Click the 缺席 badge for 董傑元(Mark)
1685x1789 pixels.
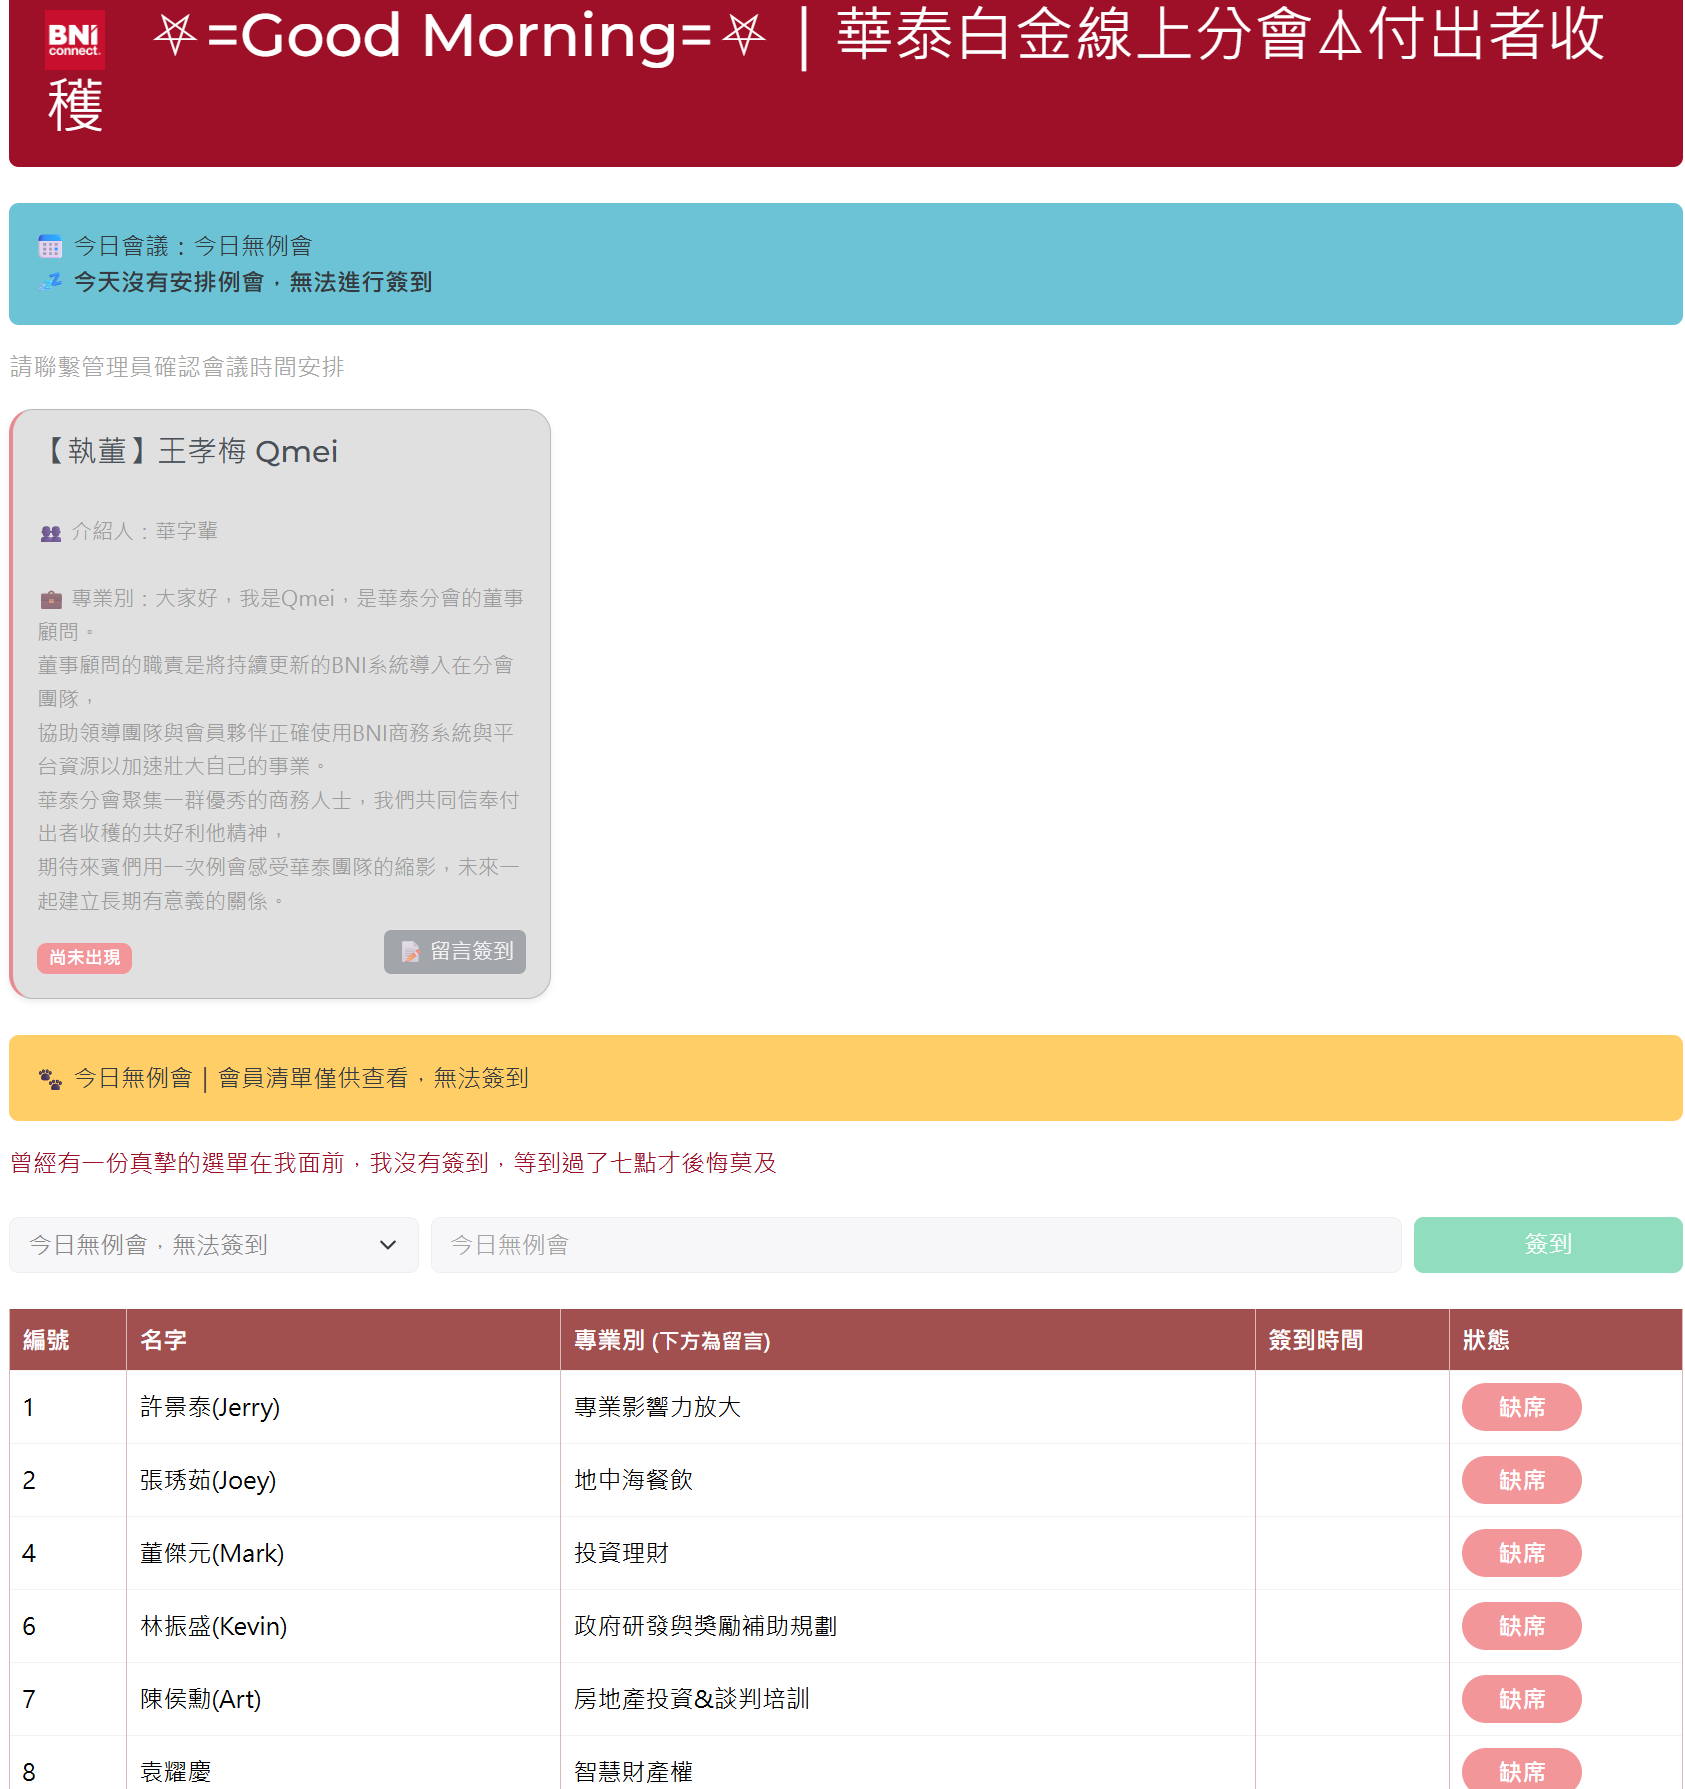point(1522,1553)
